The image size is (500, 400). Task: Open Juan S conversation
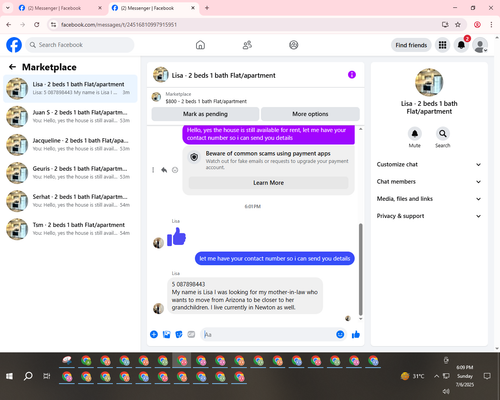(70, 116)
